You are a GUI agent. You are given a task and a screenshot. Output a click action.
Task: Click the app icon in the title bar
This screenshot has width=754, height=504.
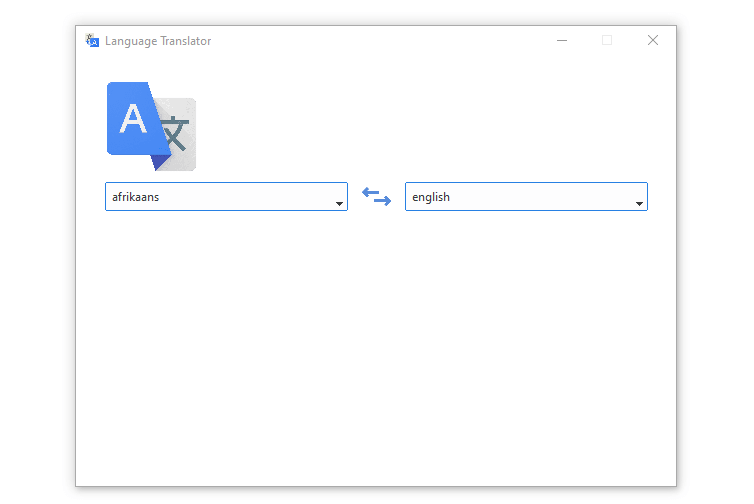(x=93, y=41)
